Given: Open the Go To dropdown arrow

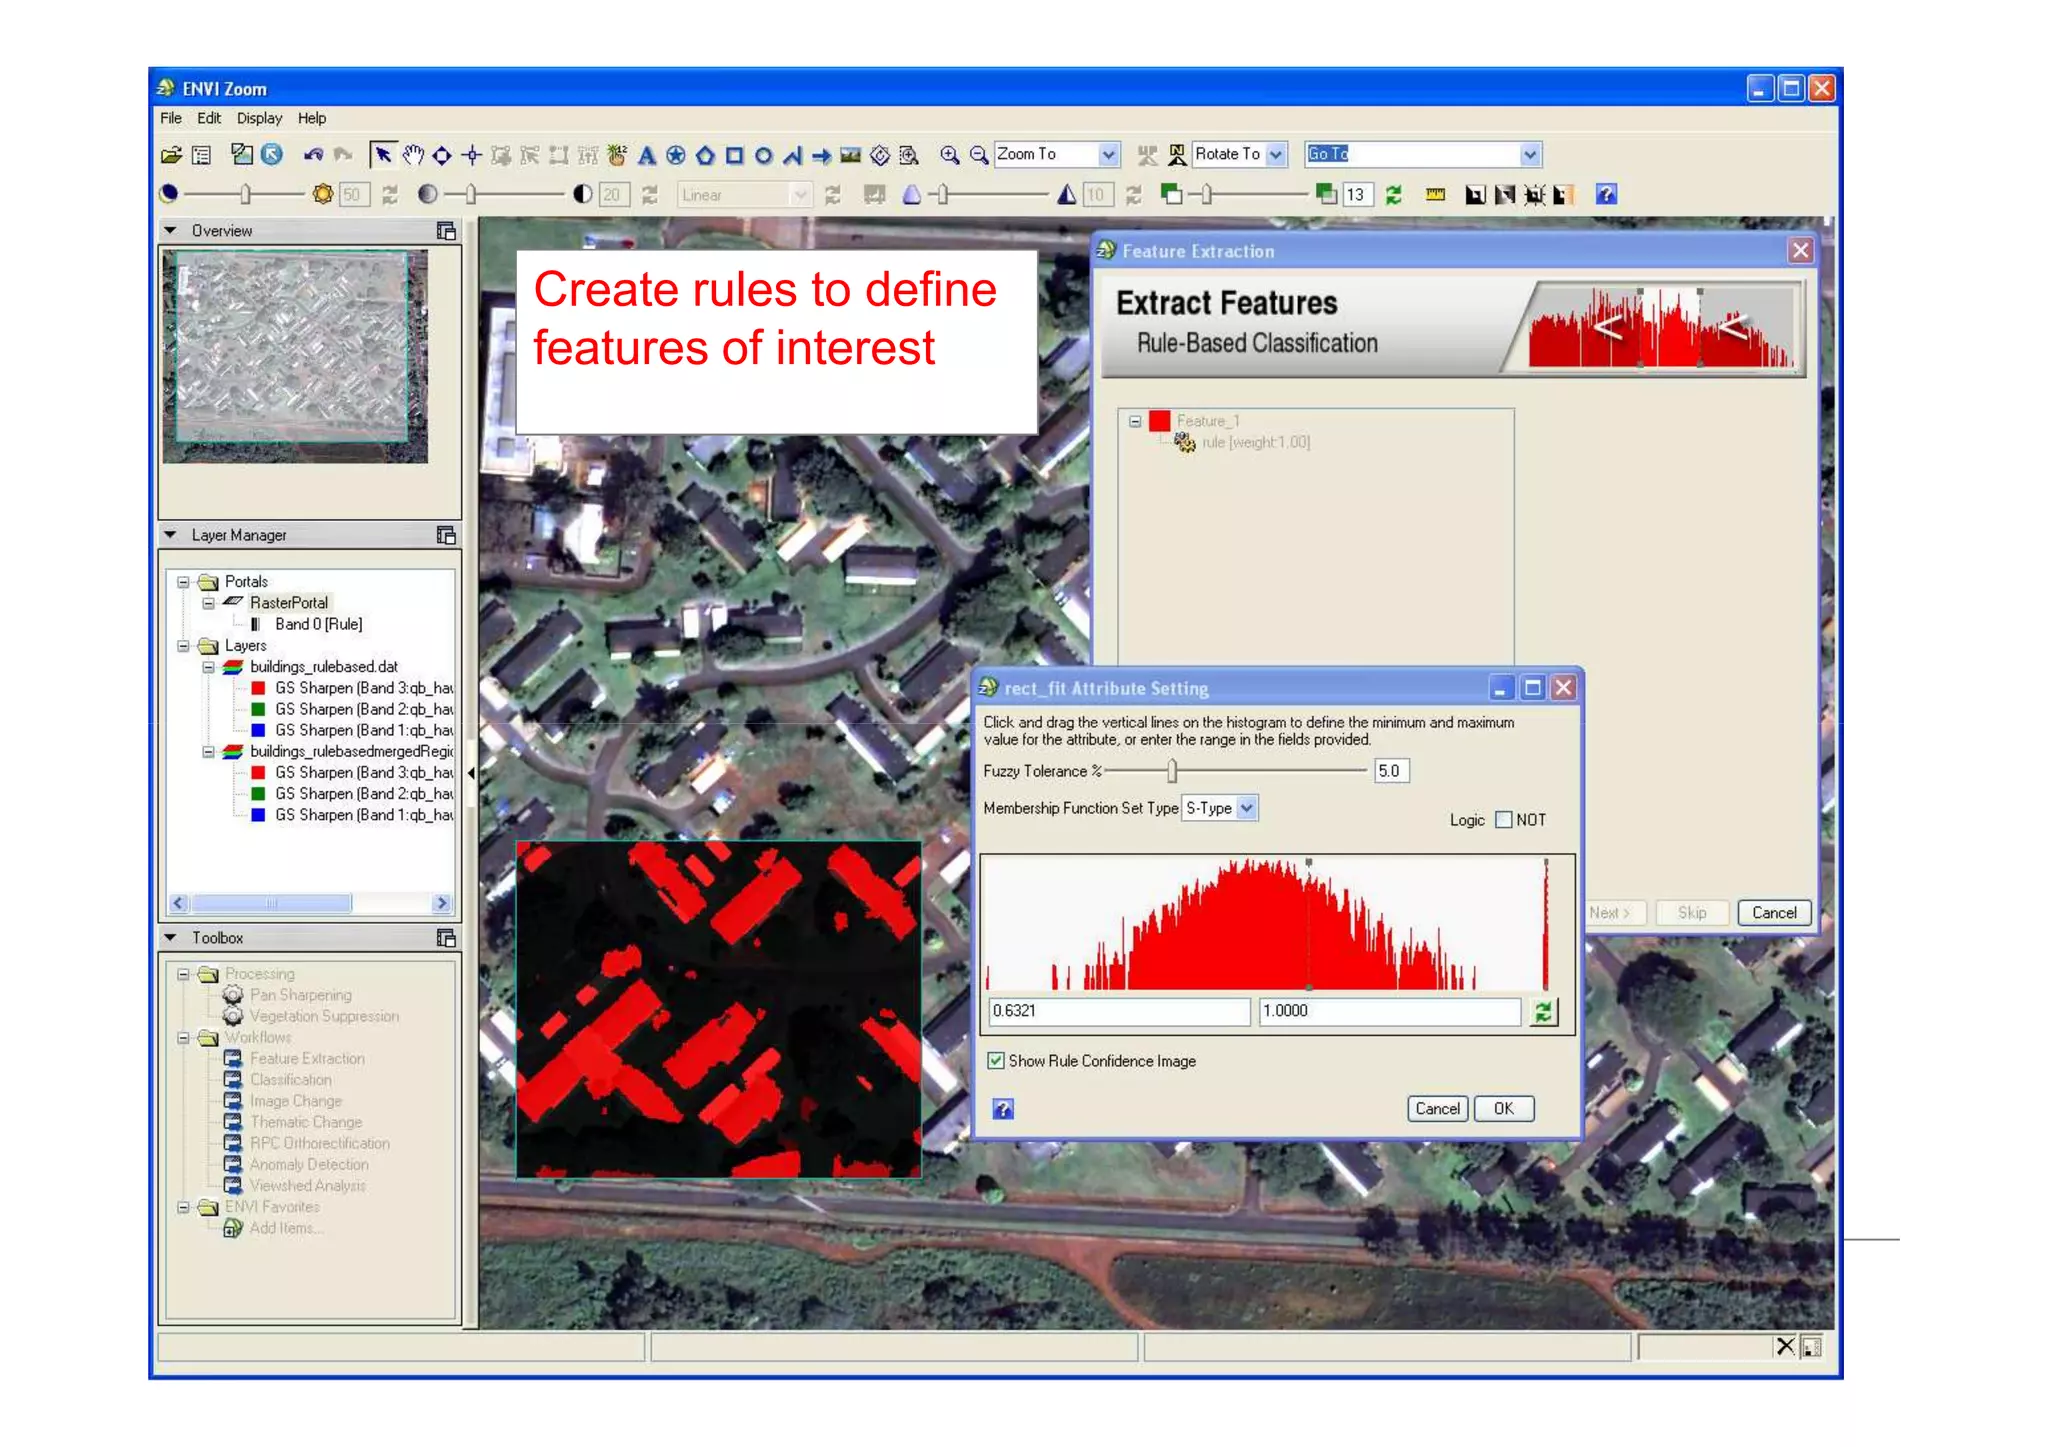Looking at the screenshot, I should pos(1529,155).
